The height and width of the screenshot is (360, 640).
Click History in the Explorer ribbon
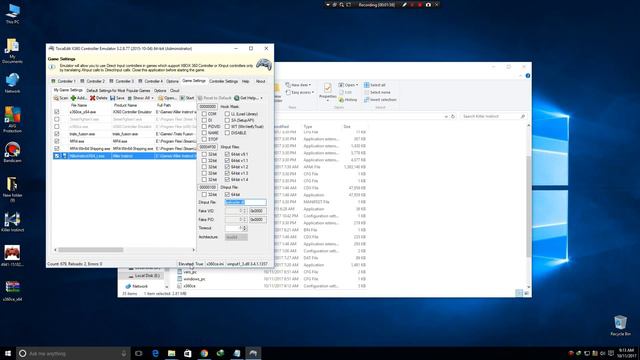click(348, 100)
